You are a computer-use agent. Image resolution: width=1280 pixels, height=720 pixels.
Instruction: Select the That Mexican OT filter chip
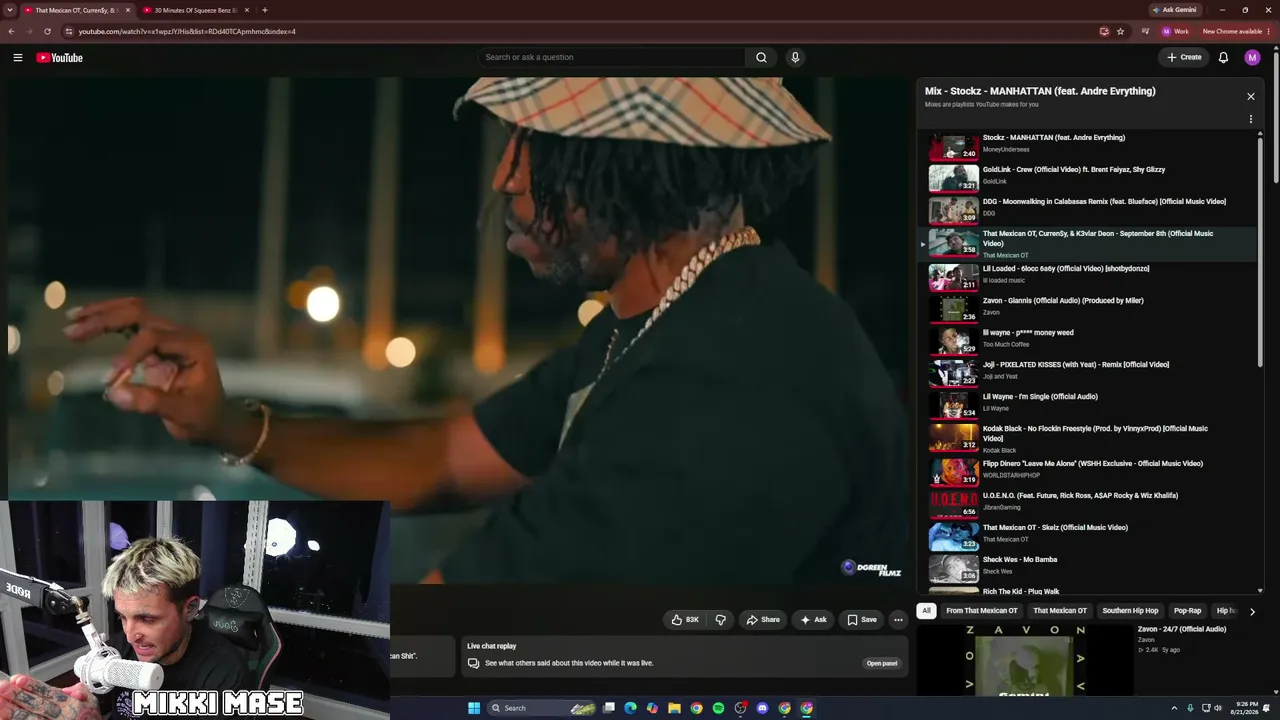[1060, 611]
